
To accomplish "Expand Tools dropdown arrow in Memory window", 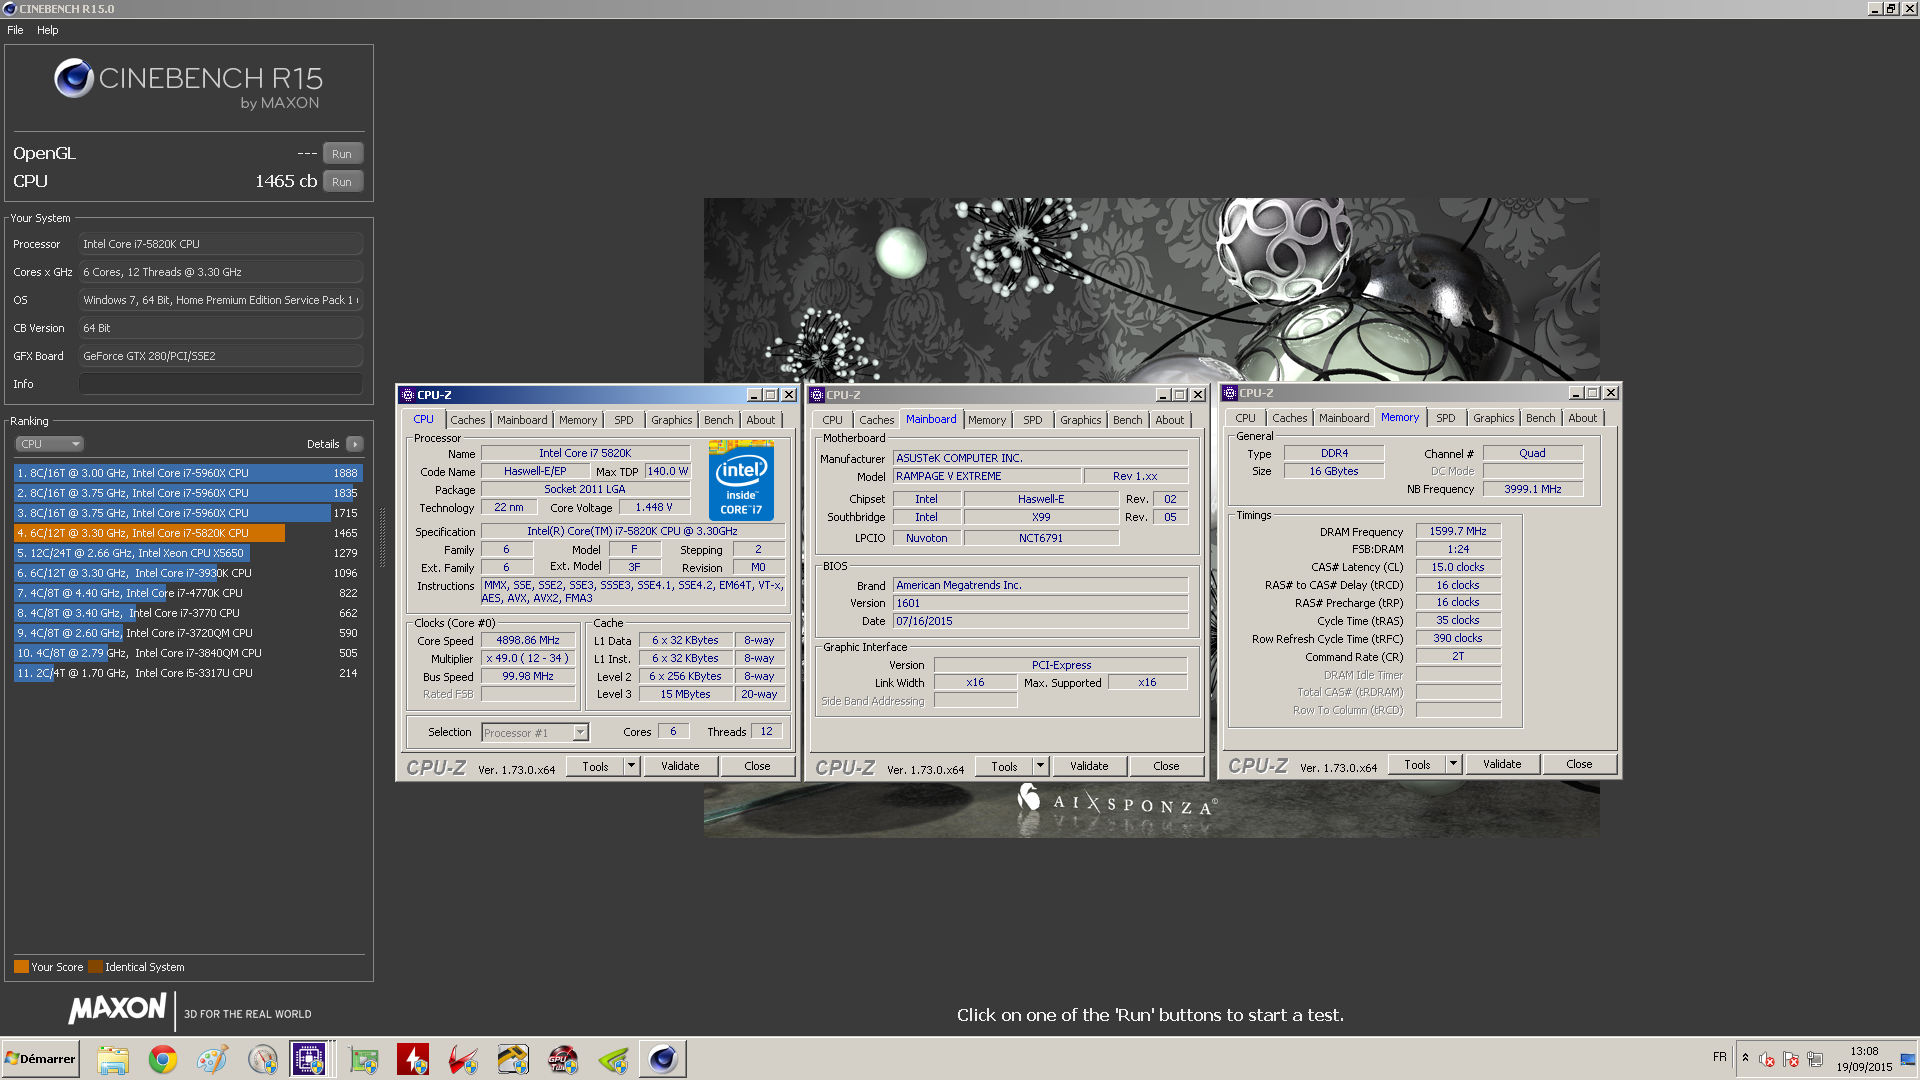I will click(x=1453, y=765).
